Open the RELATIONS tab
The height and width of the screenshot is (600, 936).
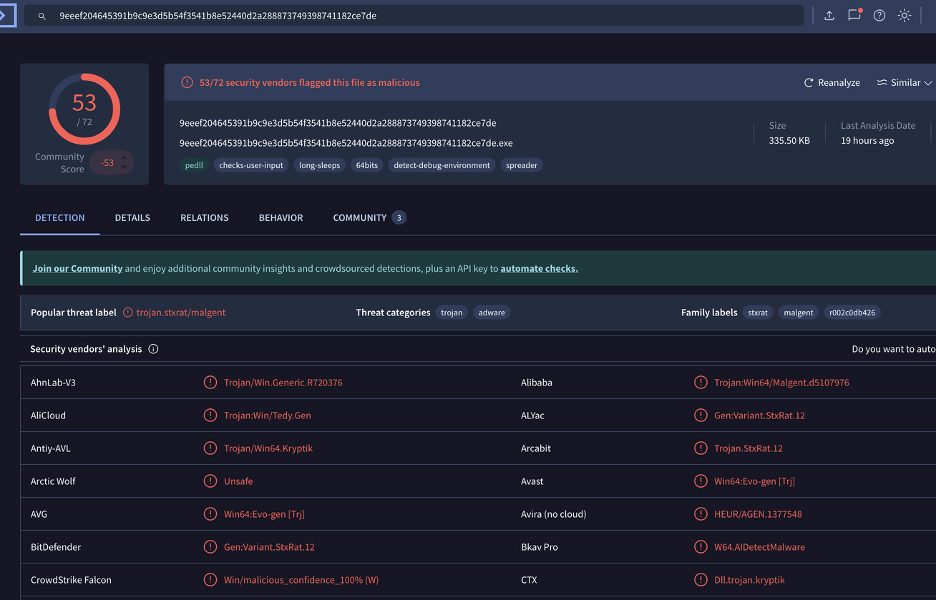point(204,218)
